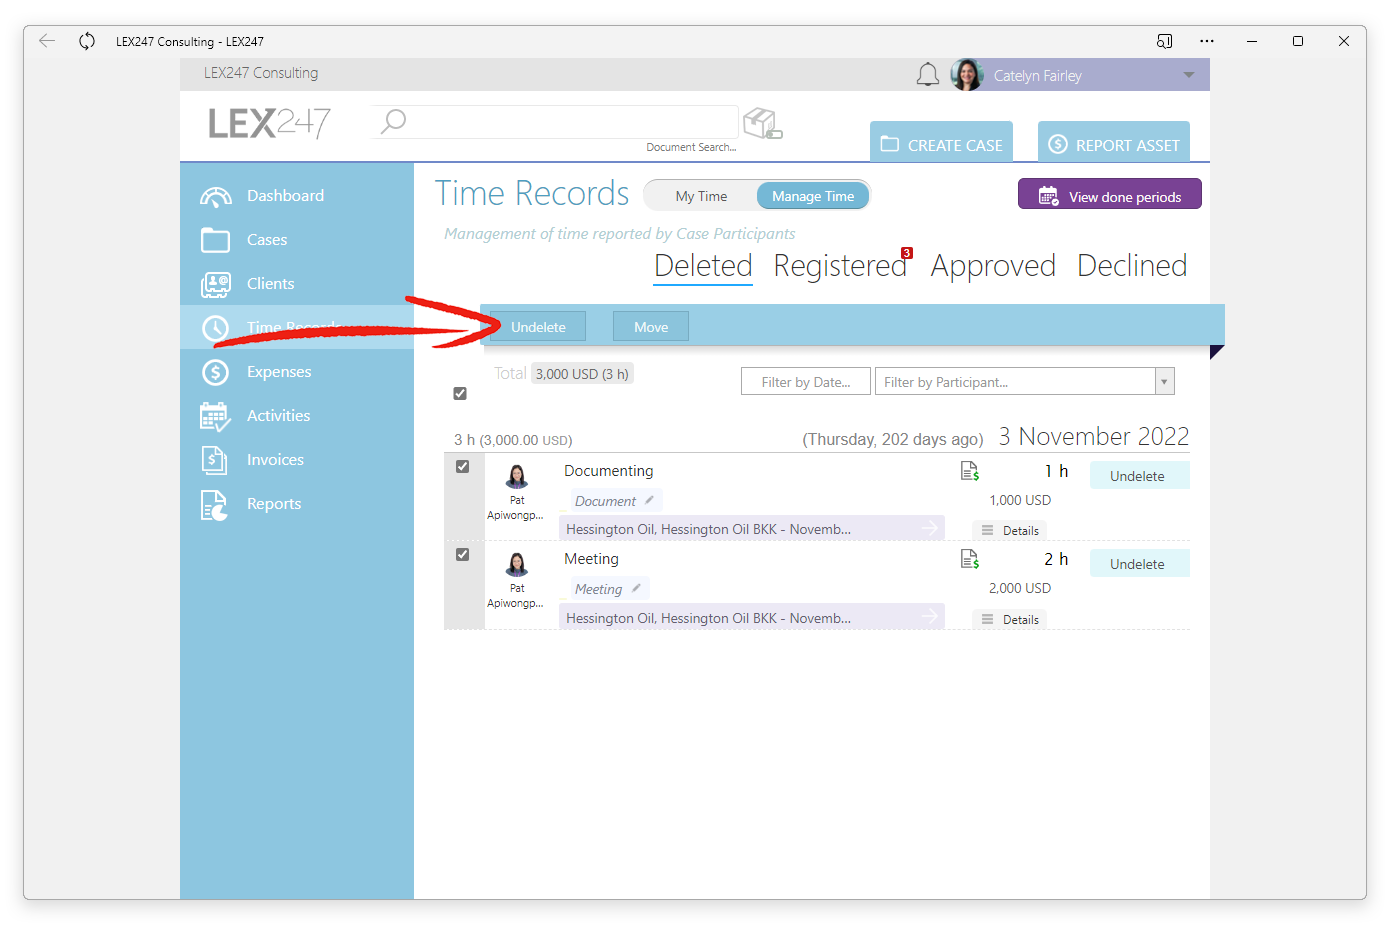Click the billable icon on Documenting record
This screenshot has height=925, width=1390.
[x=970, y=471]
